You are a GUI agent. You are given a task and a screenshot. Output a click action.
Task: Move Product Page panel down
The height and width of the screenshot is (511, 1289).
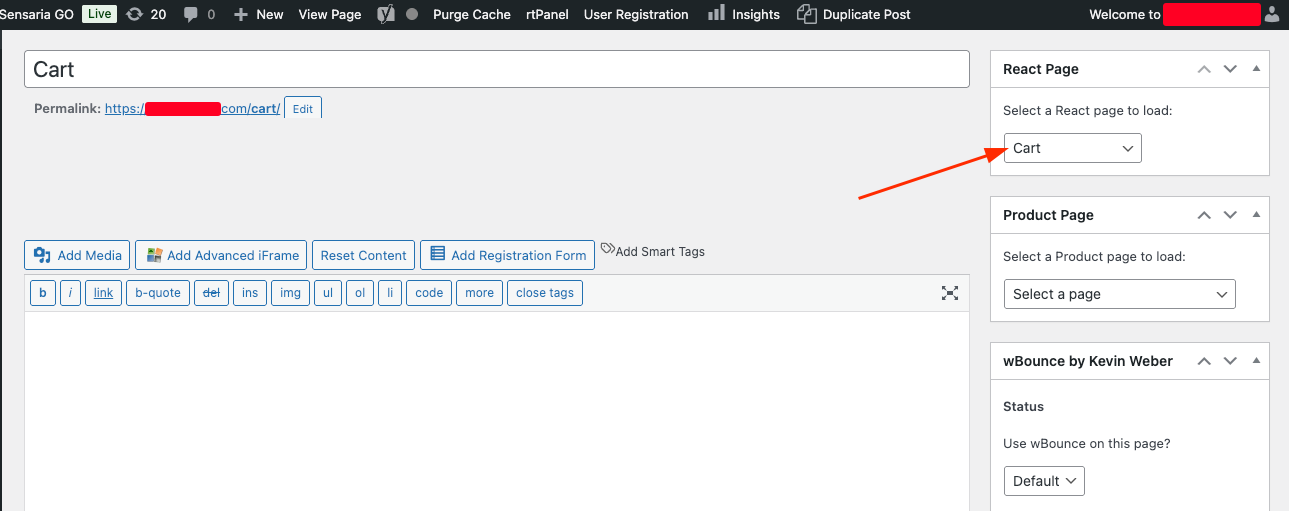(1230, 215)
